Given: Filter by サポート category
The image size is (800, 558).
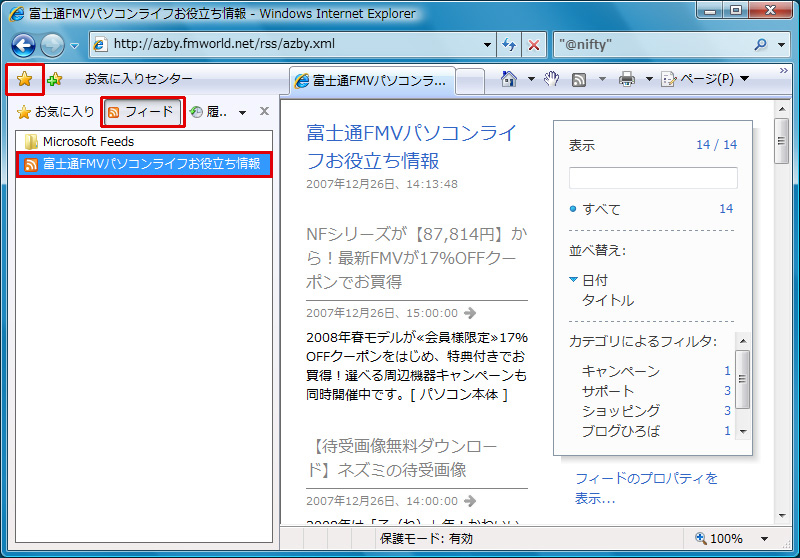Looking at the screenshot, I should tap(608, 391).
